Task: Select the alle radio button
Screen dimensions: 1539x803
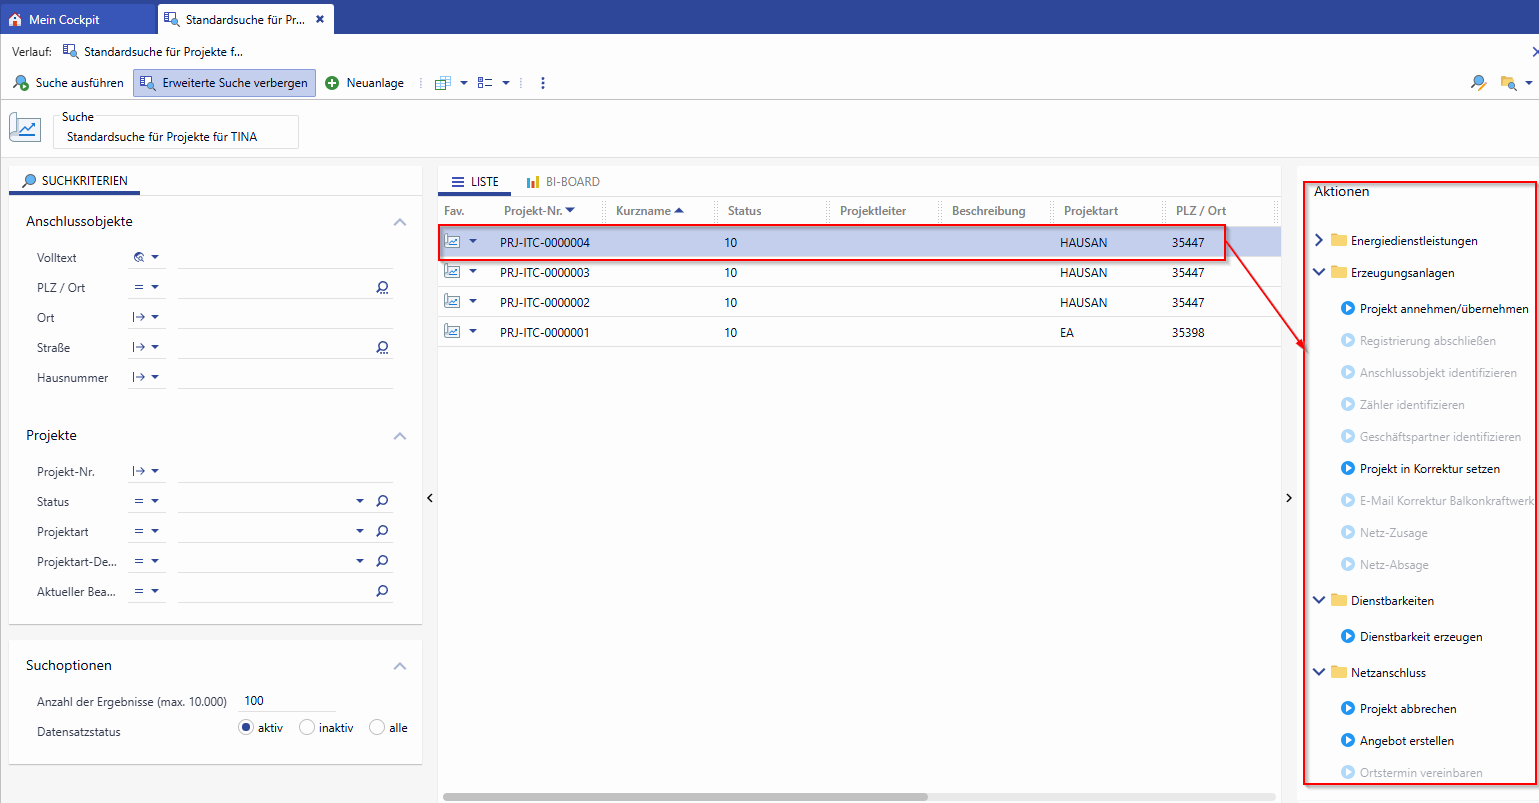Action: [377, 728]
